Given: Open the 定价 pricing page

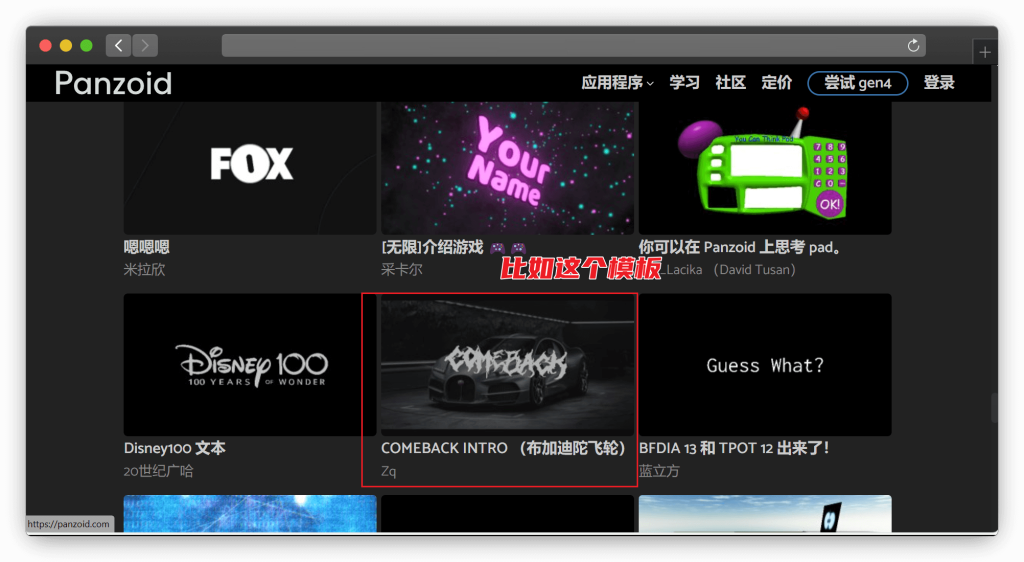Looking at the screenshot, I should click(x=776, y=83).
